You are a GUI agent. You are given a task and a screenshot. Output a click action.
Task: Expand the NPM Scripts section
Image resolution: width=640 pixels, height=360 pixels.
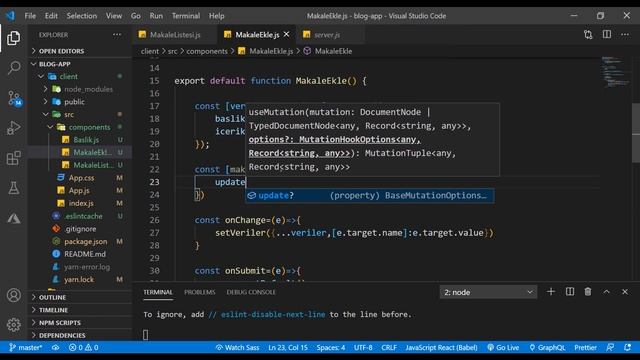point(80,322)
